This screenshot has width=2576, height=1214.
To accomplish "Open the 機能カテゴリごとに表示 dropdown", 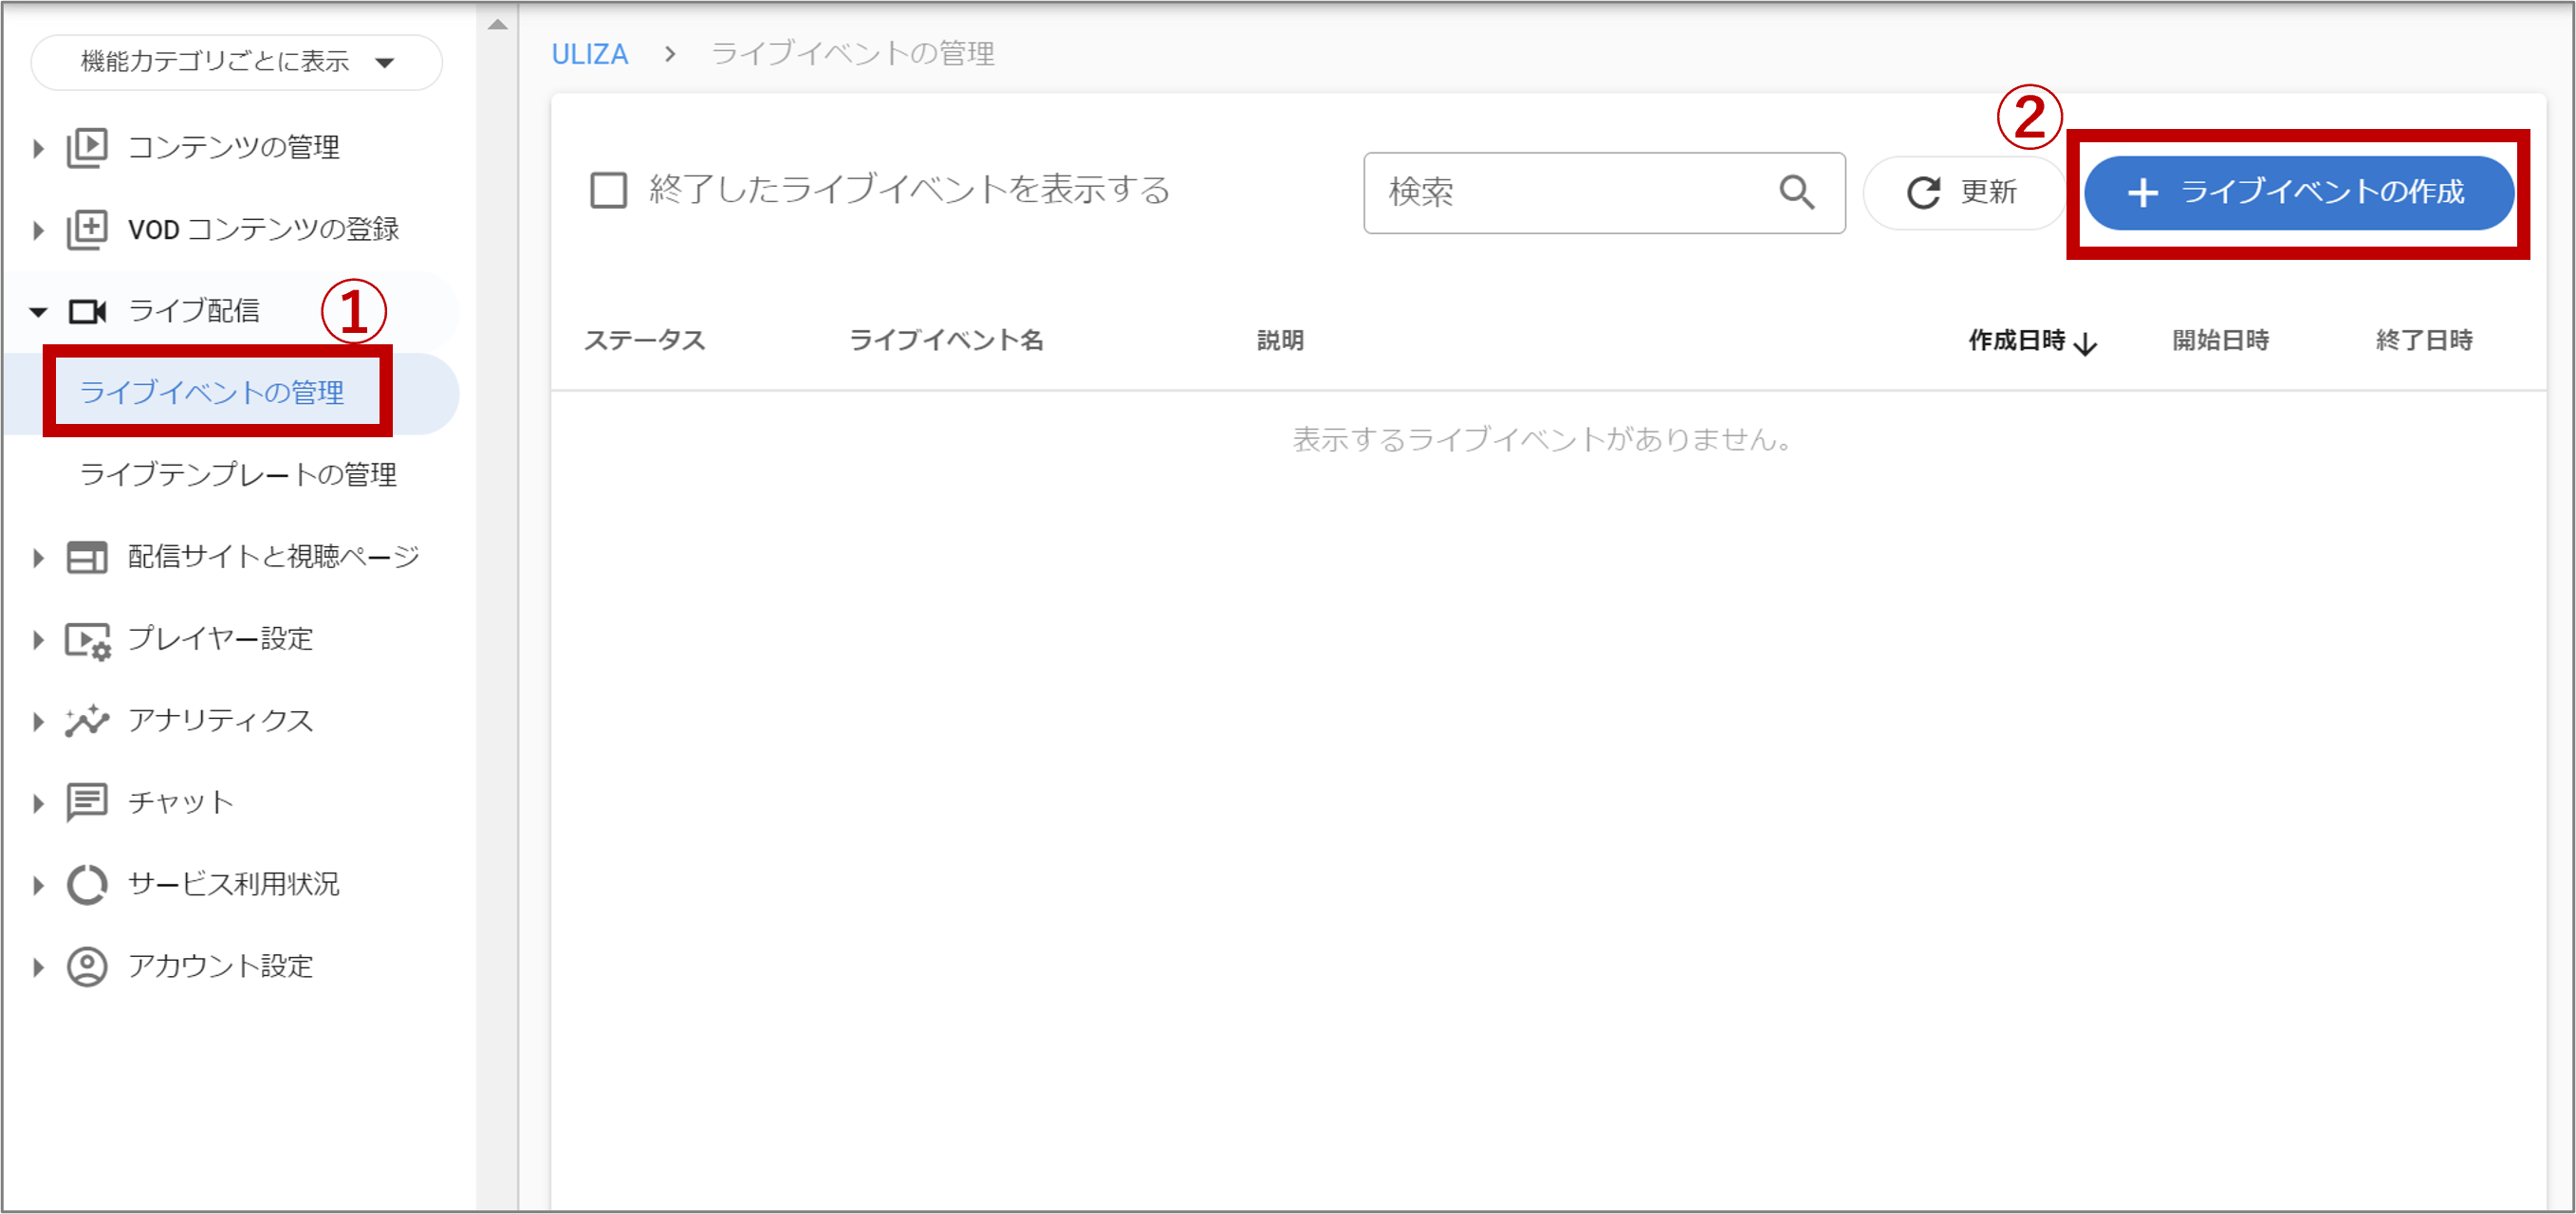I will coord(237,62).
